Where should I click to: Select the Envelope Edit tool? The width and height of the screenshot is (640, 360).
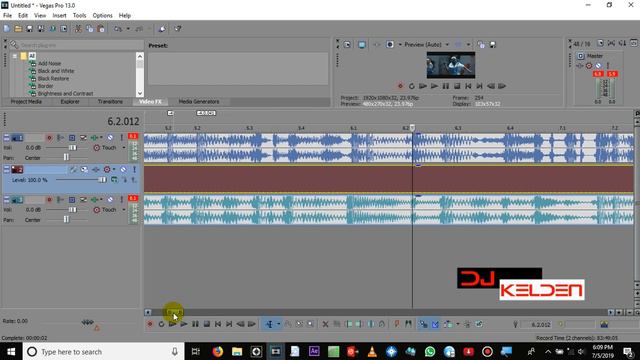[288, 324]
